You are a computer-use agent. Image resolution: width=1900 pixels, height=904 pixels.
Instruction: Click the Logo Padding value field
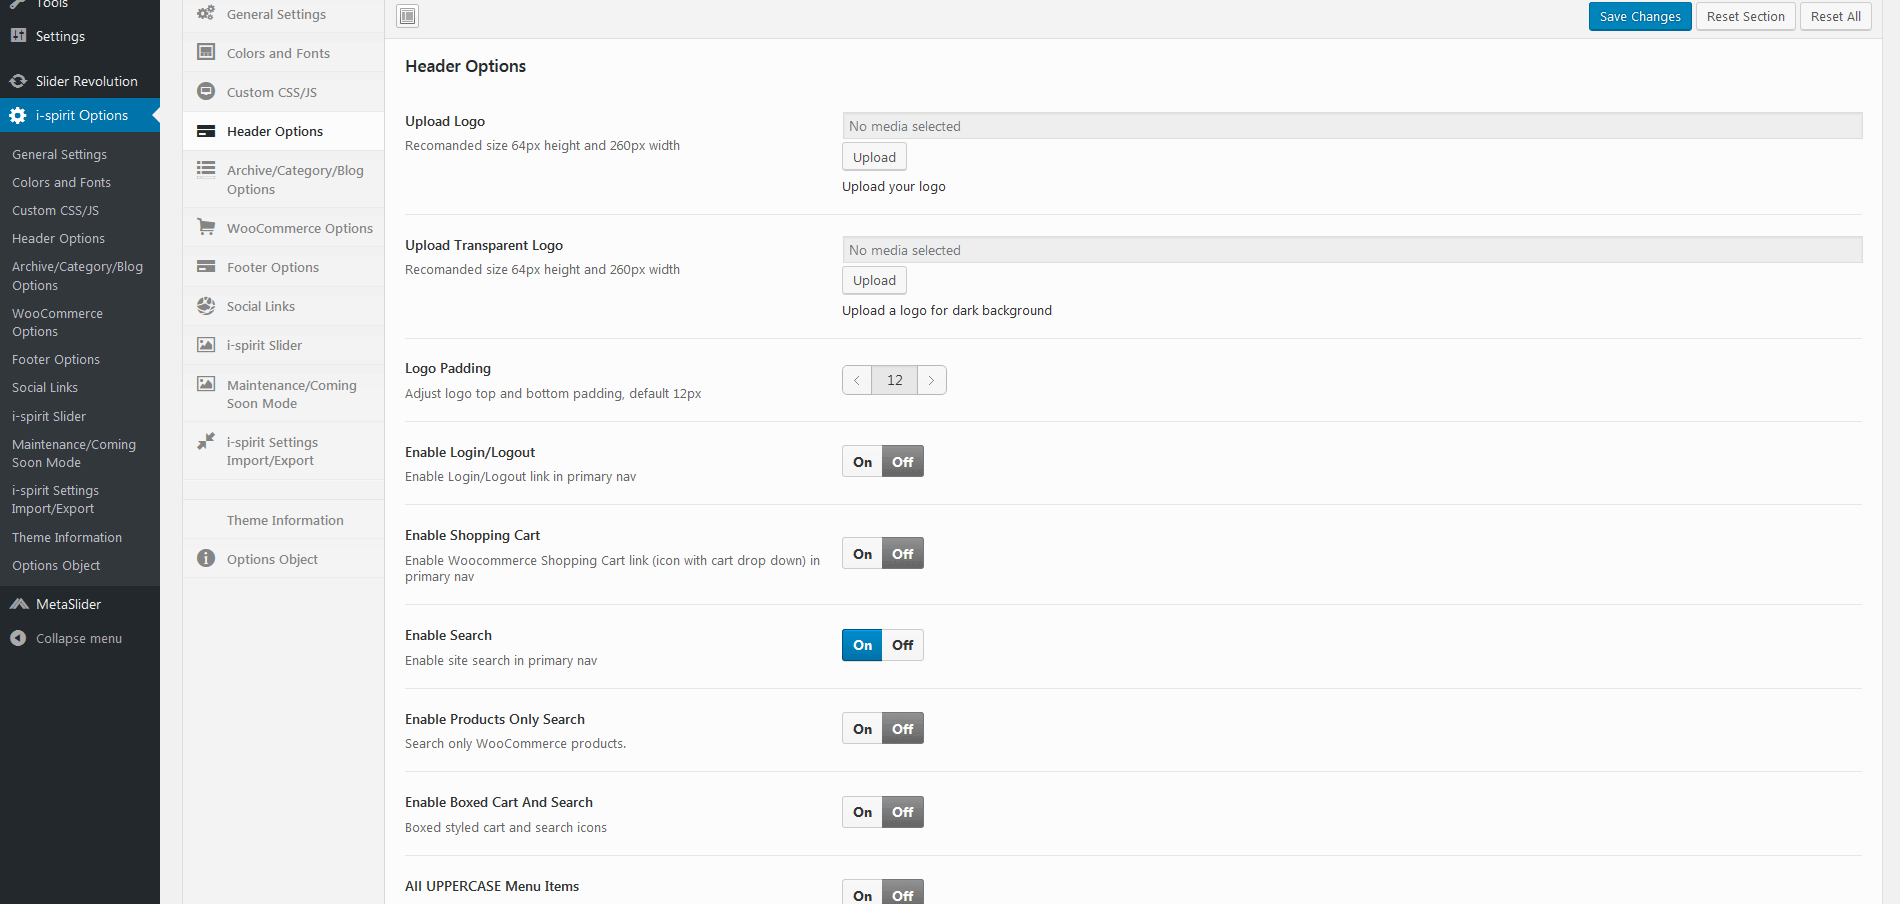click(x=895, y=380)
